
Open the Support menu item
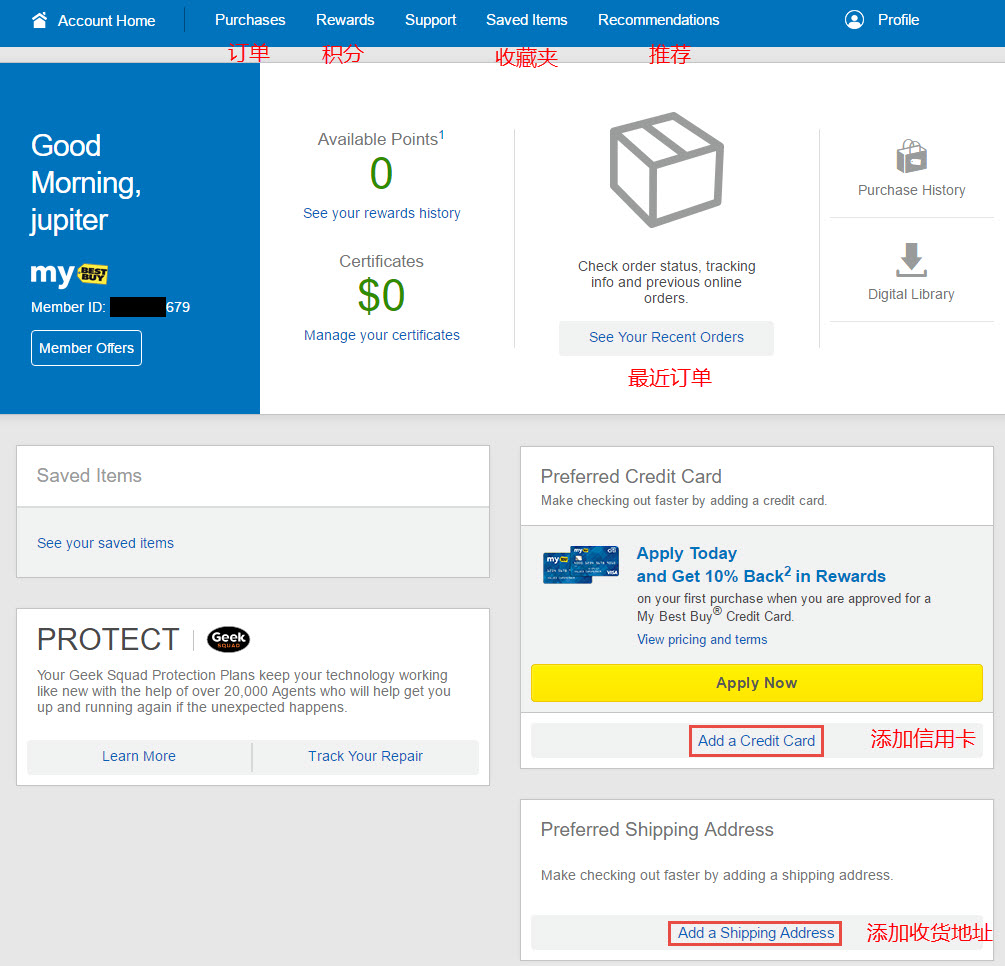(430, 20)
